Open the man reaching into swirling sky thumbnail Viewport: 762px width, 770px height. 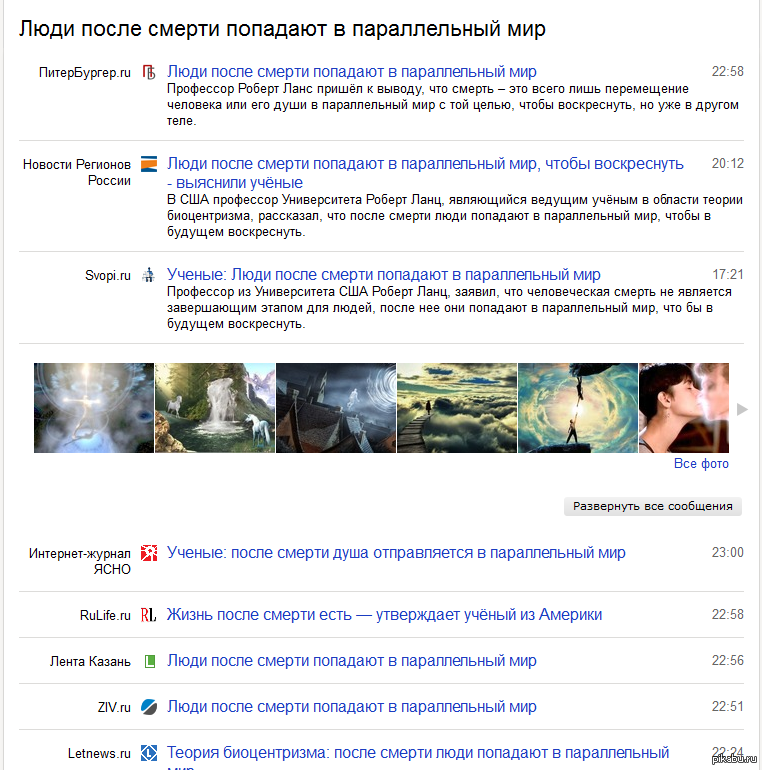pyautogui.click(x=578, y=408)
